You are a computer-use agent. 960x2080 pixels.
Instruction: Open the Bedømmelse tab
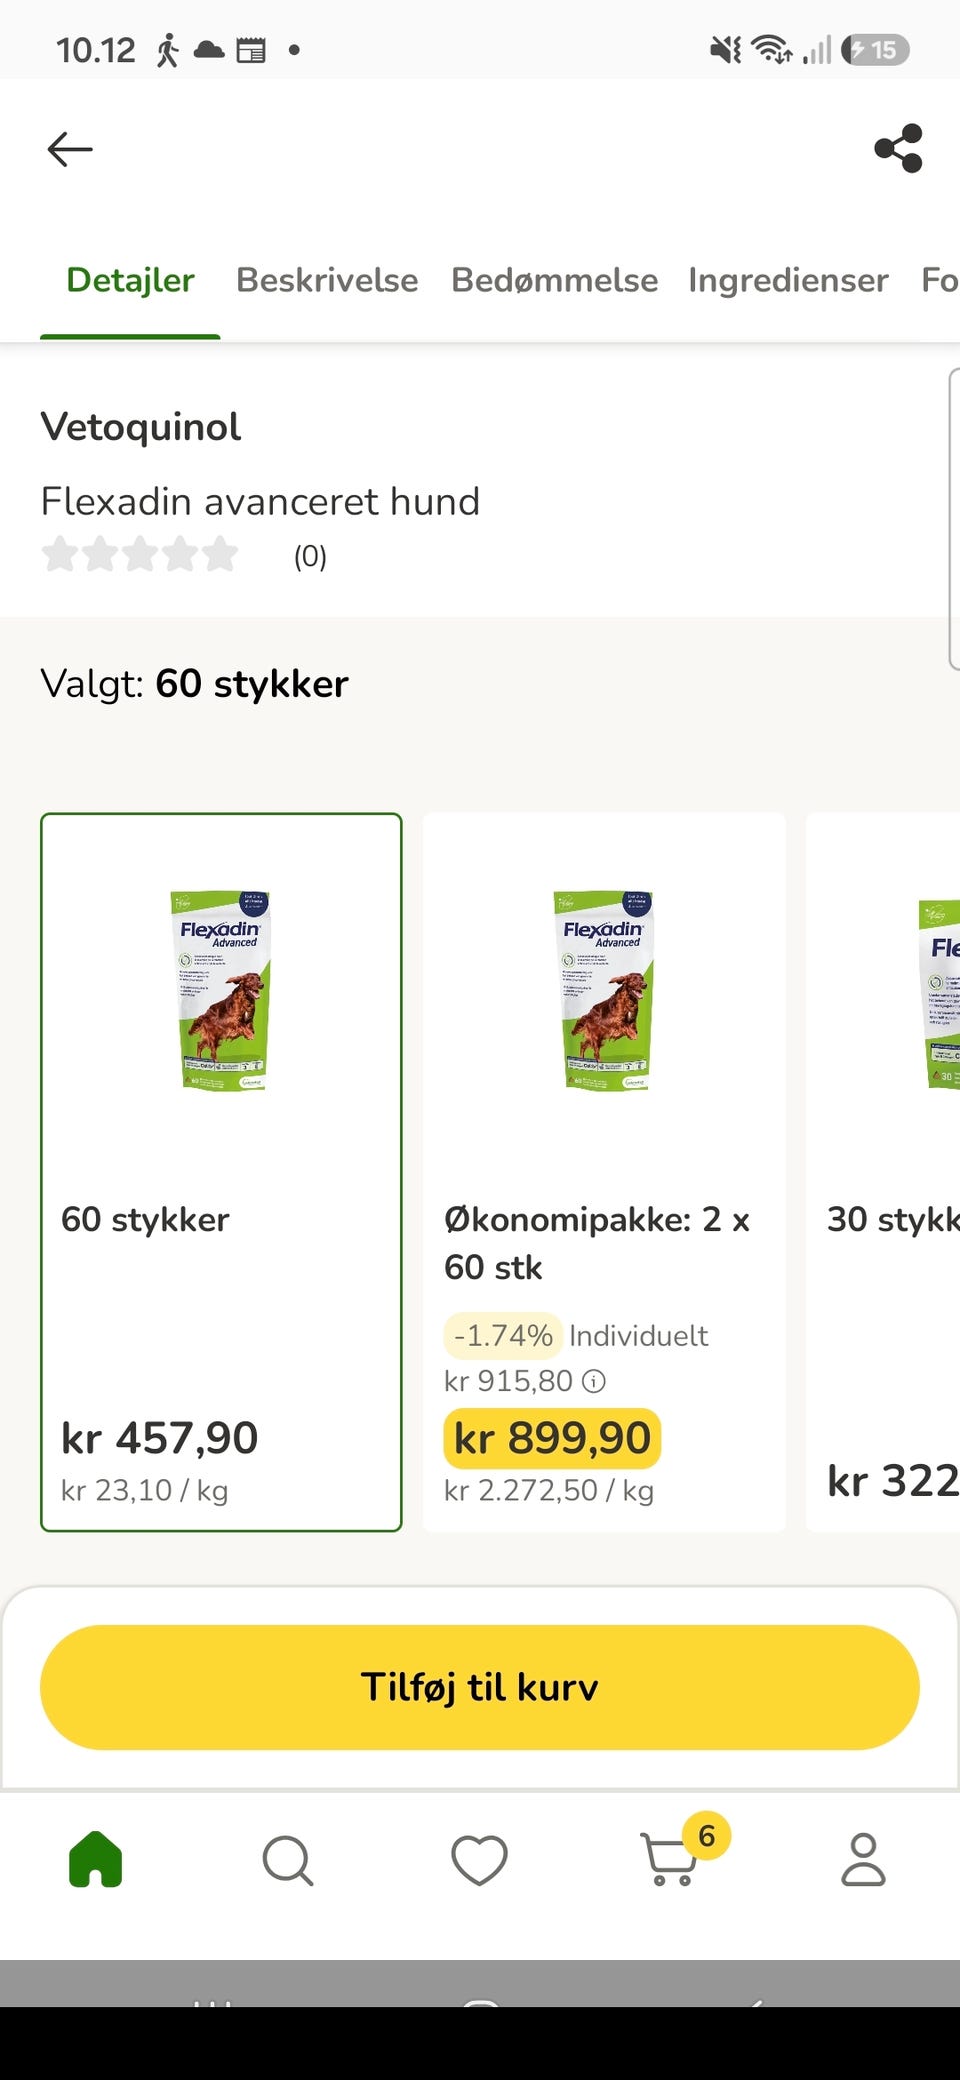pos(554,280)
